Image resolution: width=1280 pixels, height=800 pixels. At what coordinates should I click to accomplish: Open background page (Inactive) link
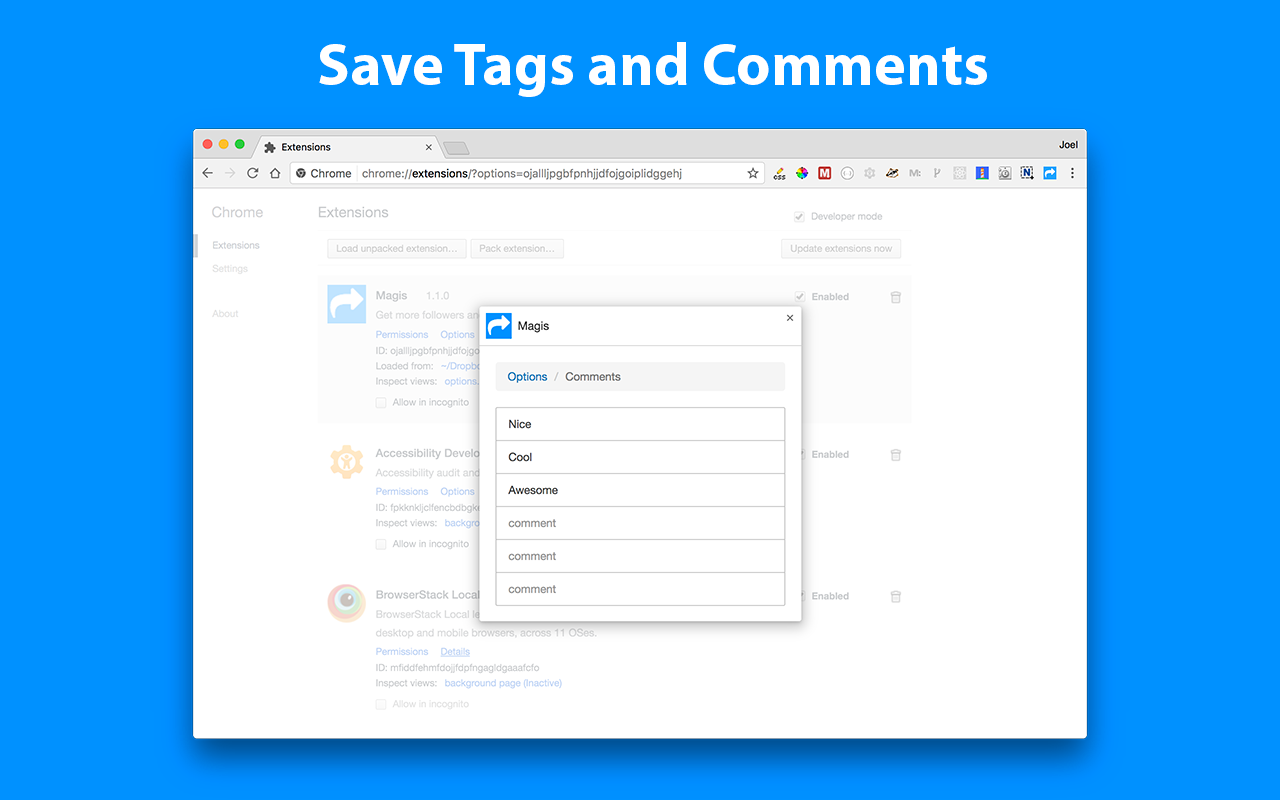[x=503, y=684]
